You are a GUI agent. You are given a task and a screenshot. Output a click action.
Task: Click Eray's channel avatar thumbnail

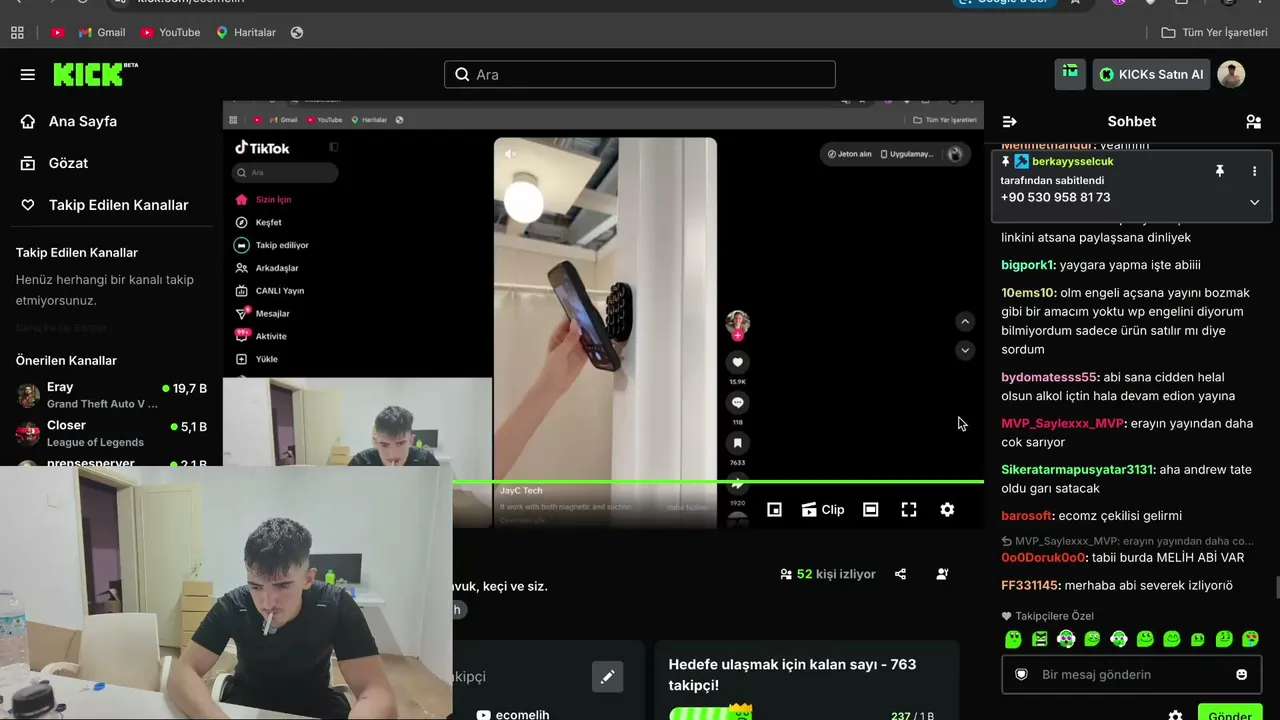coord(28,395)
